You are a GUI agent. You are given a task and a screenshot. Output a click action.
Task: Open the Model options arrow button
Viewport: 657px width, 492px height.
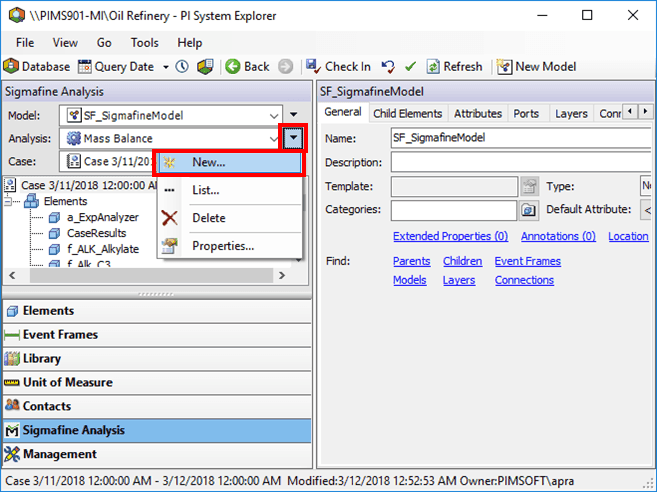point(294,114)
